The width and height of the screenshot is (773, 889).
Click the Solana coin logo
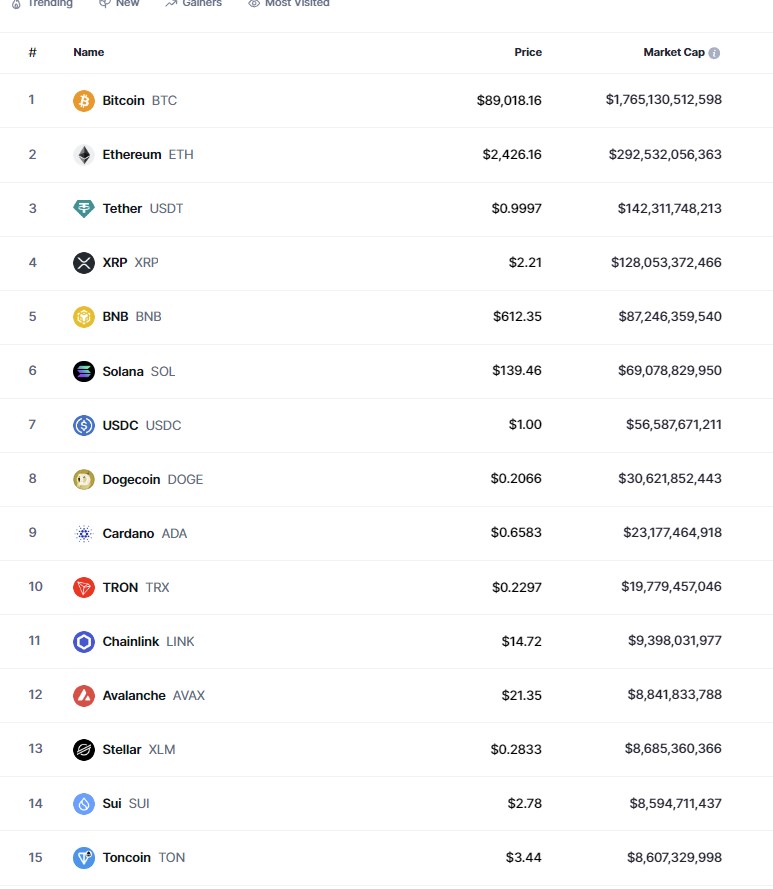[x=84, y=371]
